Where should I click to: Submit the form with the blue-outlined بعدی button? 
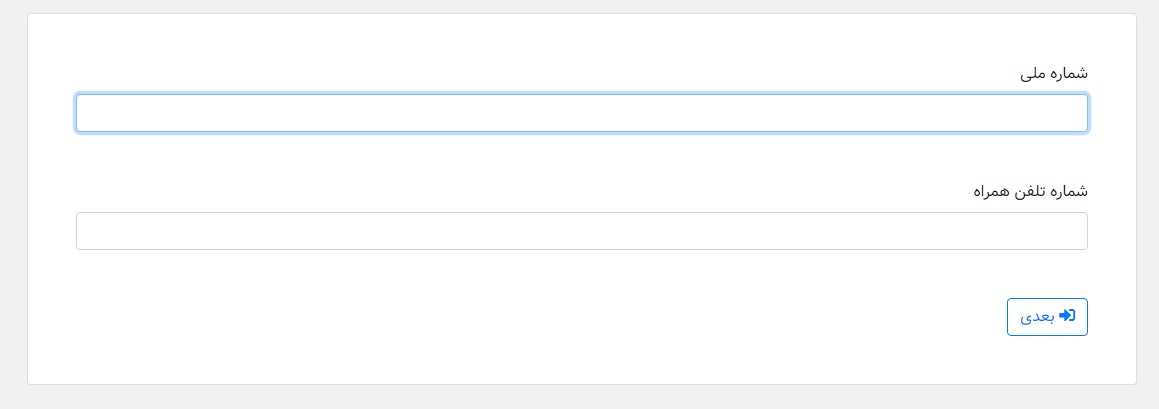[1047, 317]
